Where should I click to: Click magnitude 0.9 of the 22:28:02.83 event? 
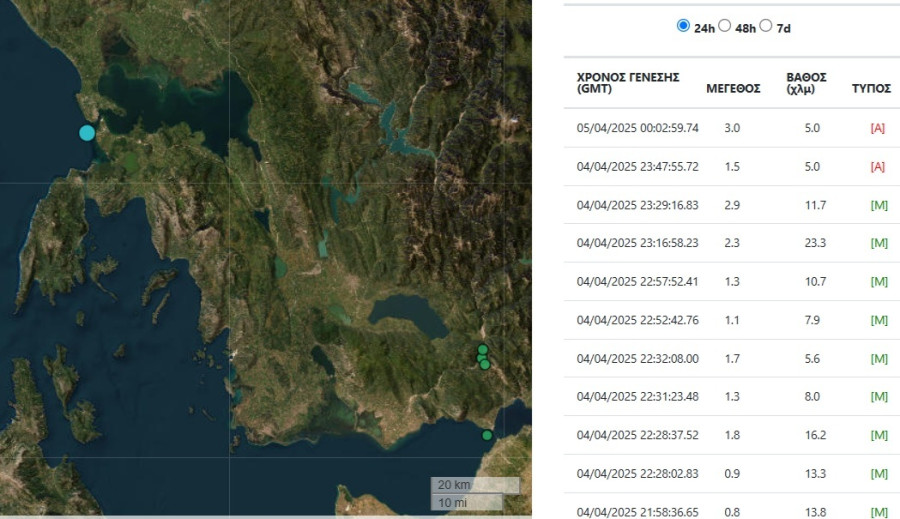[732, 474]
